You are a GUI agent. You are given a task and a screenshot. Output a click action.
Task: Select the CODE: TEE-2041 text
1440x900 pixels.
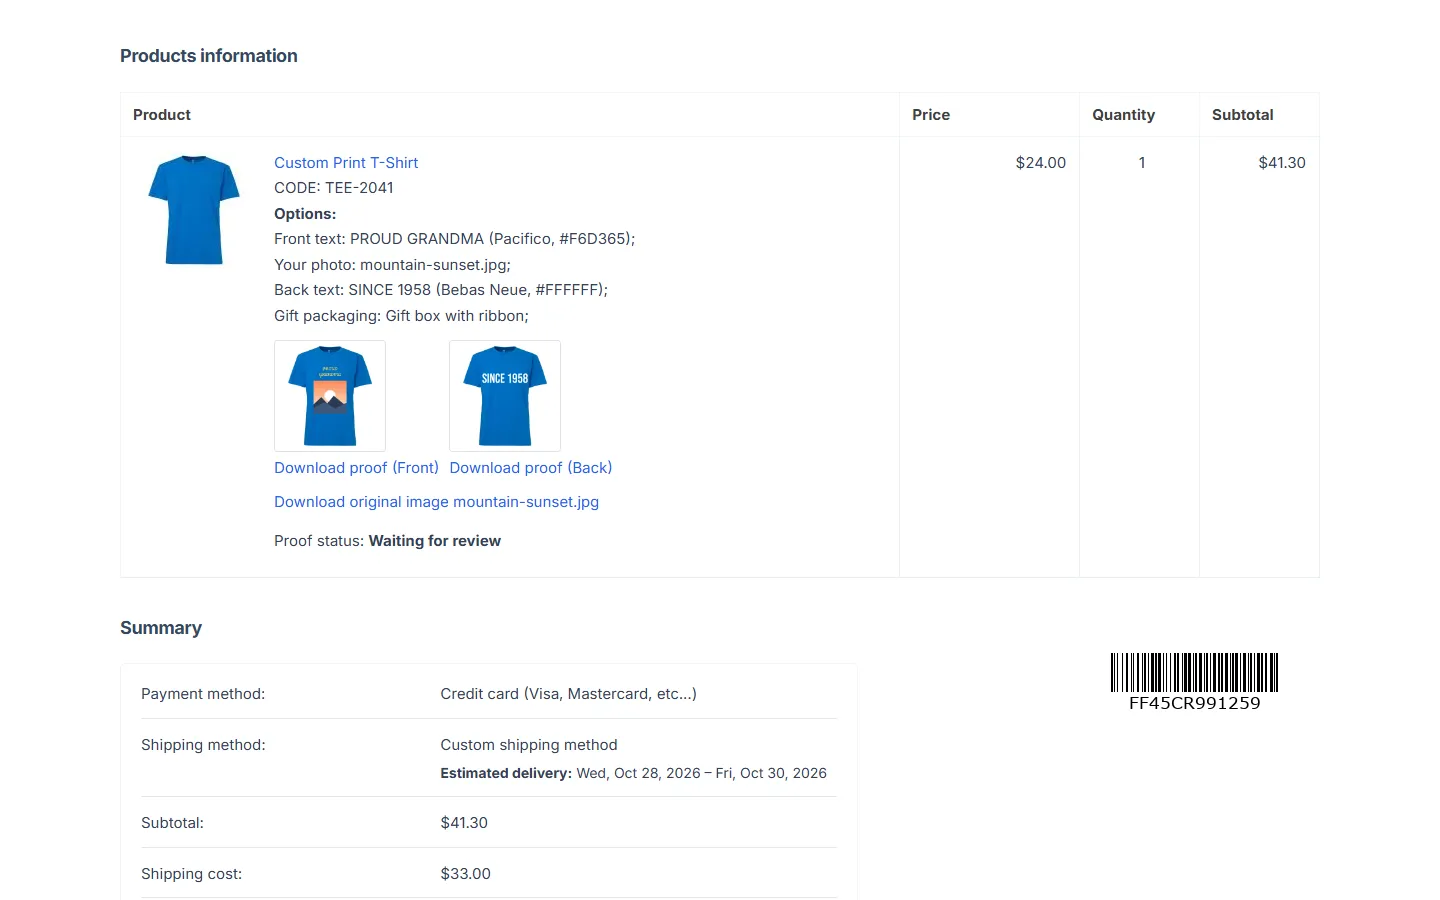(x=334, y=187)
